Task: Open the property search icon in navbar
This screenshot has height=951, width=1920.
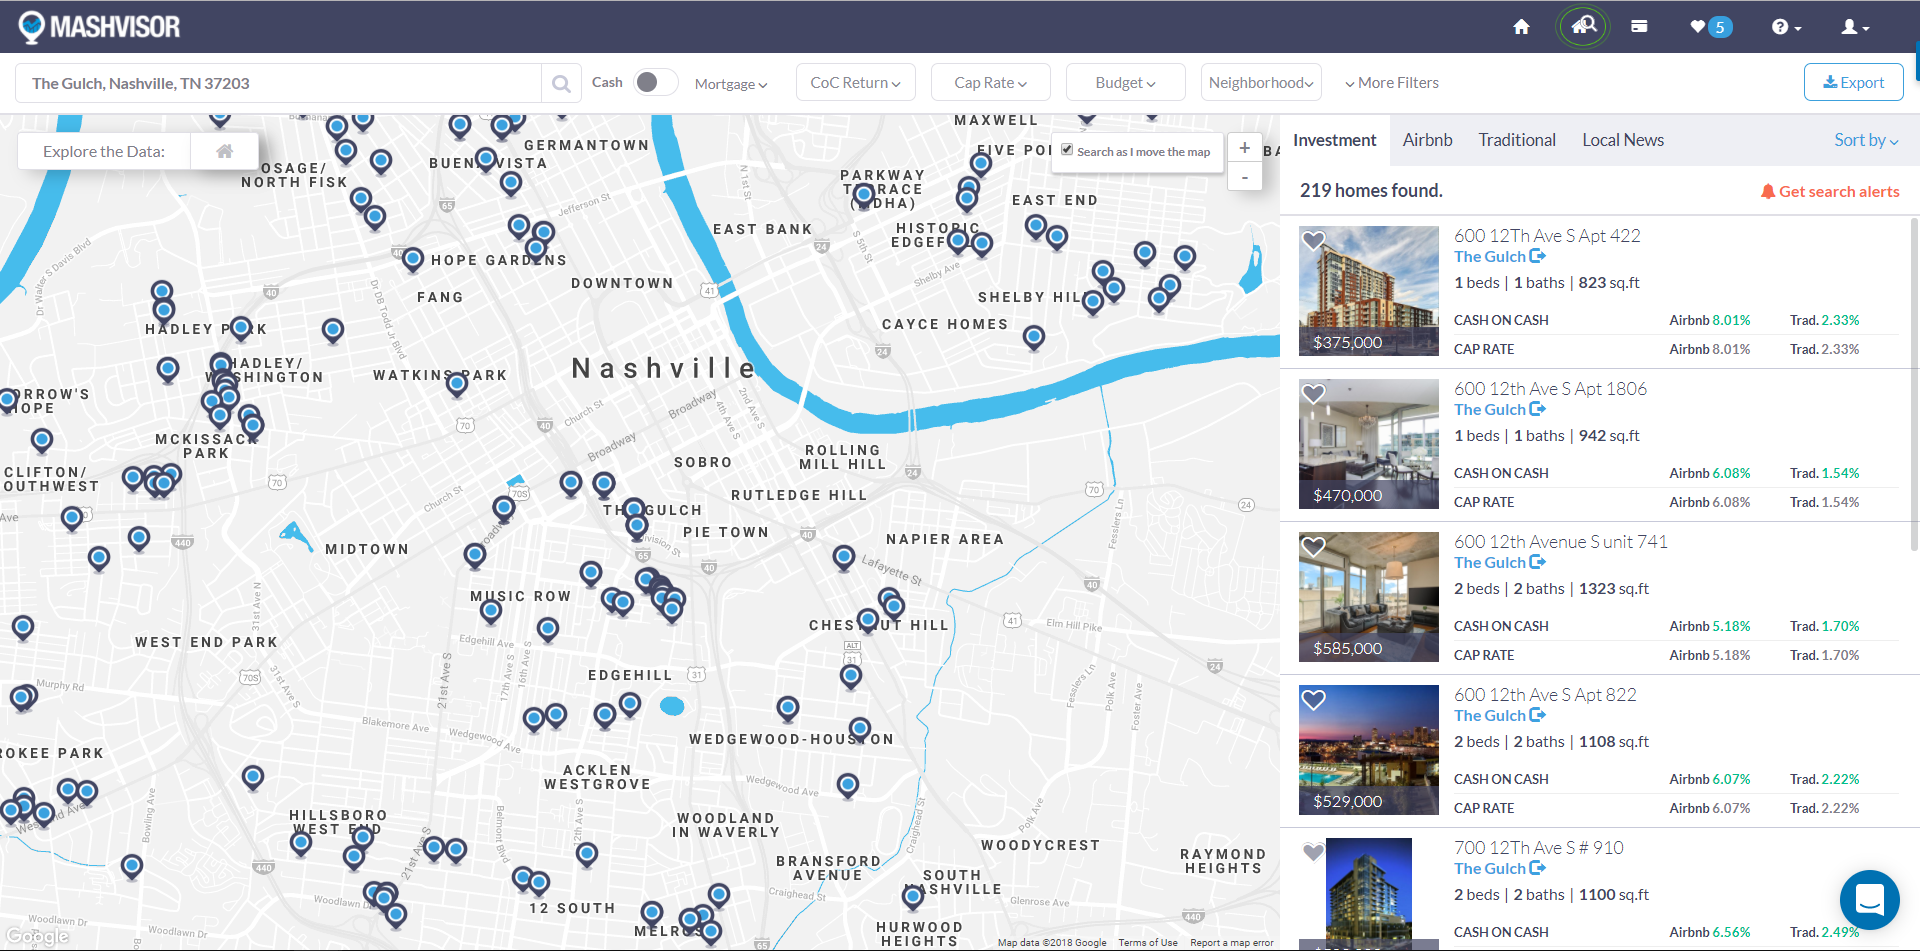Action: [1583, 26]
